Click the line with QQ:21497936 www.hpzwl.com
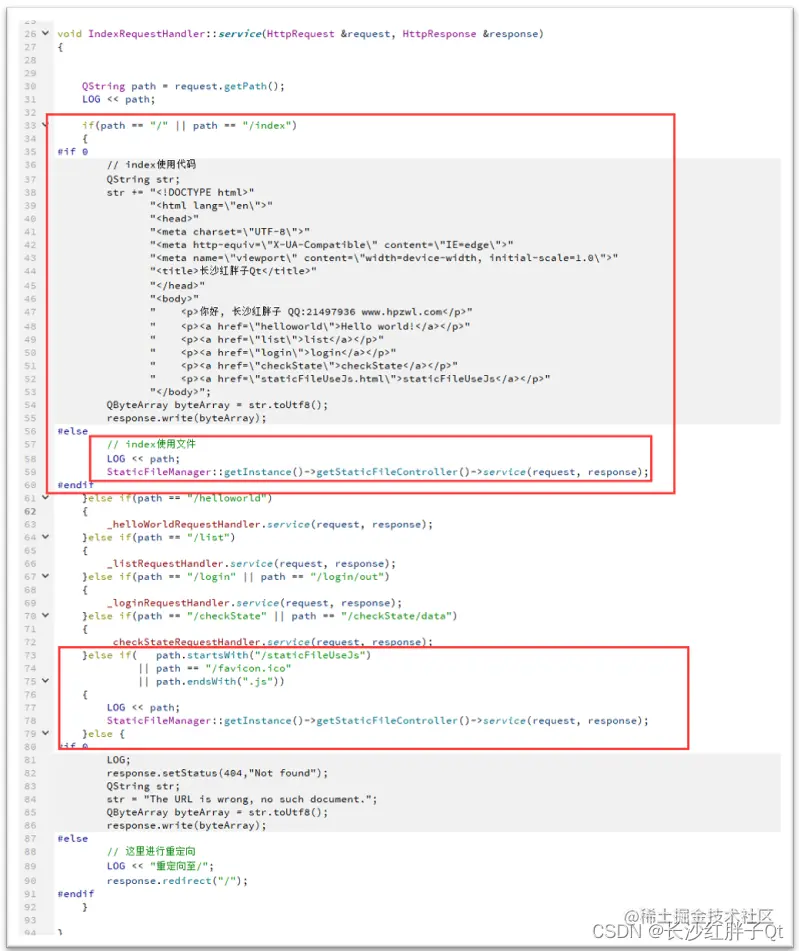 (x=311, y=312)
